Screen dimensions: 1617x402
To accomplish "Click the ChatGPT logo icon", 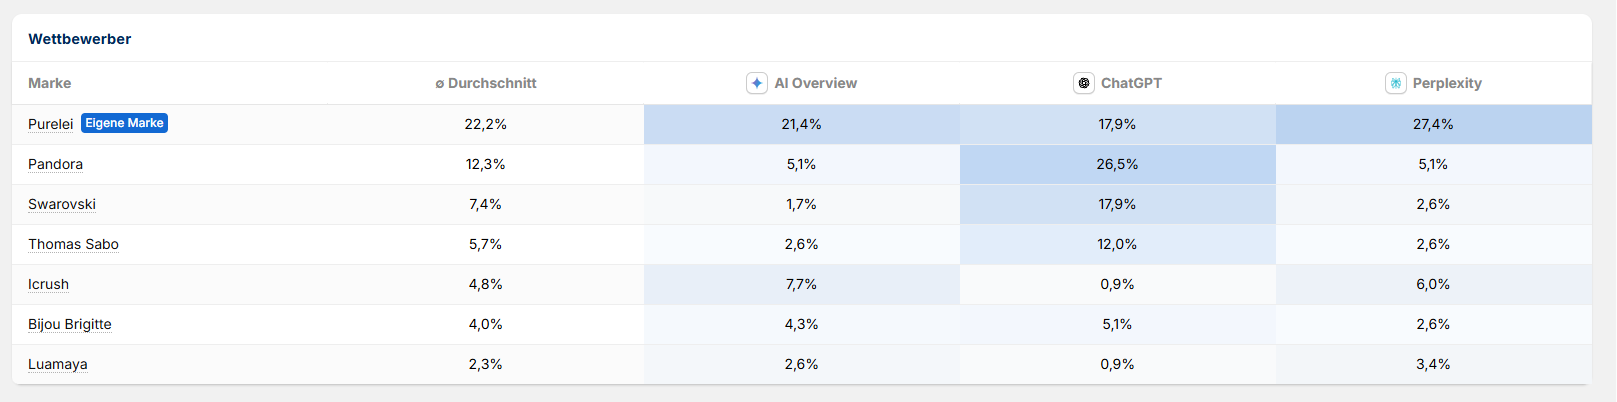I will coord(1084,83).
